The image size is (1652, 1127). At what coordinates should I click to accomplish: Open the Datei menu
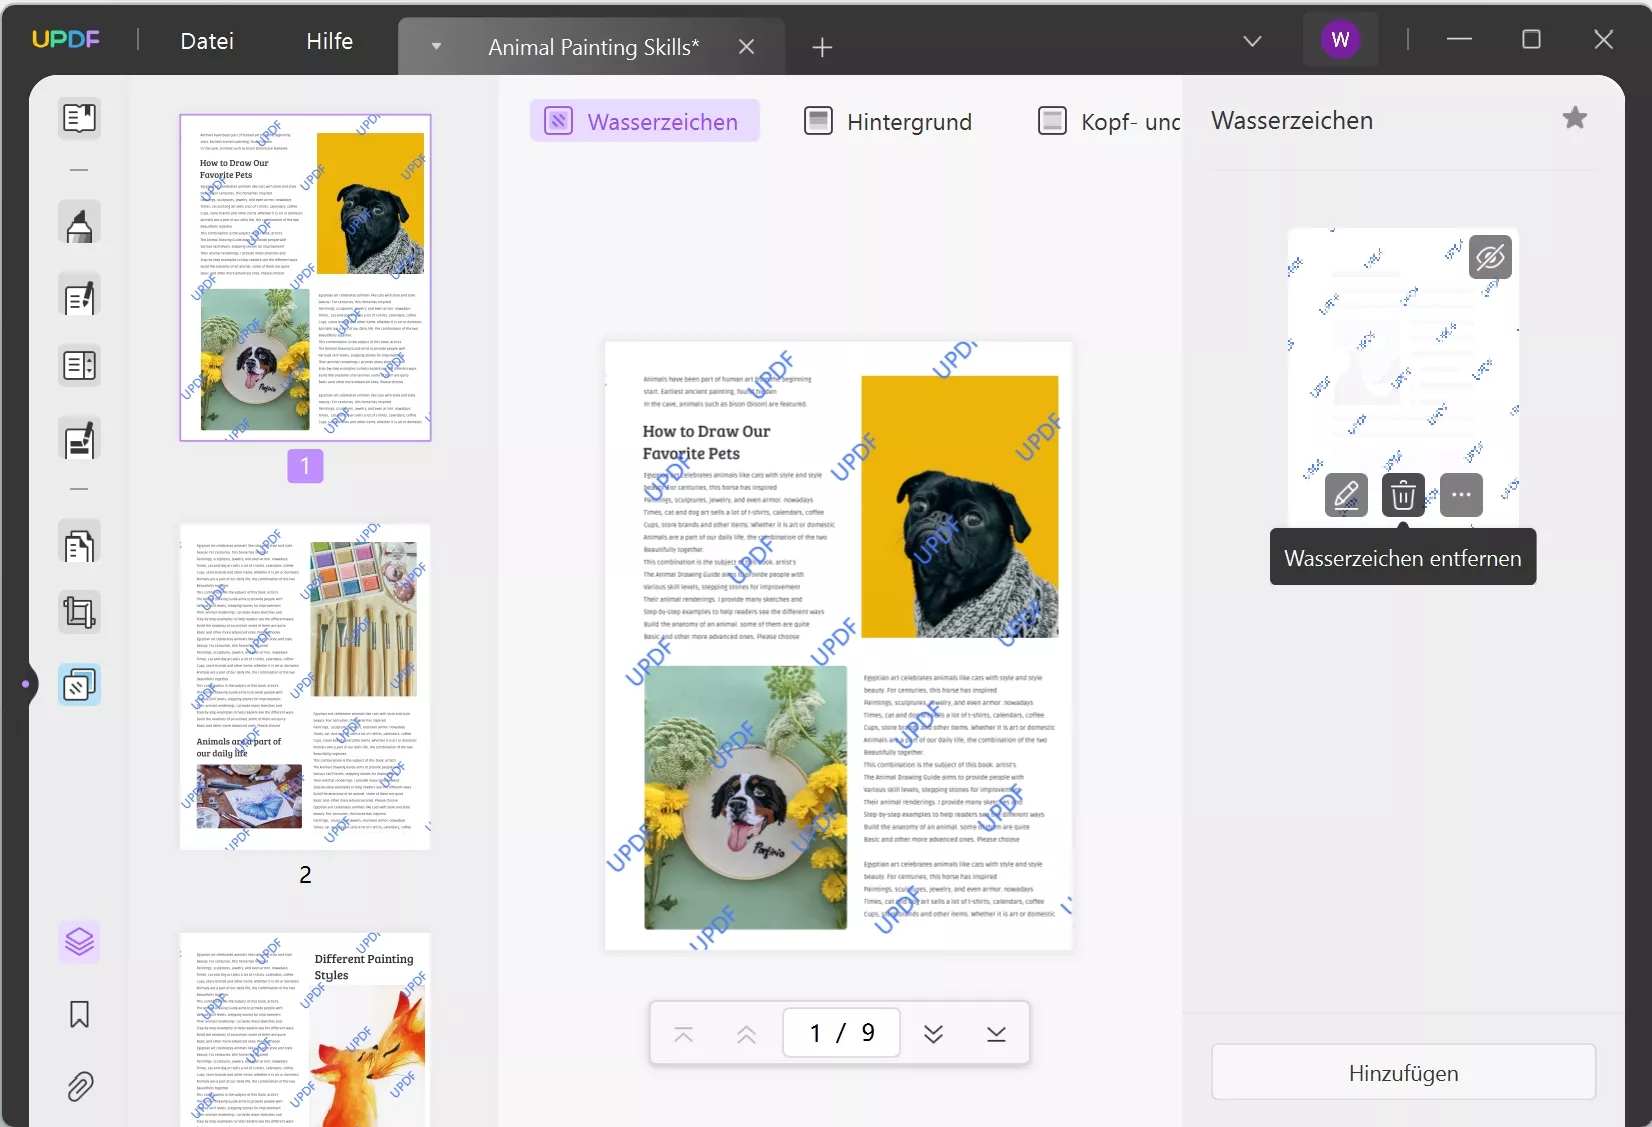207,41
